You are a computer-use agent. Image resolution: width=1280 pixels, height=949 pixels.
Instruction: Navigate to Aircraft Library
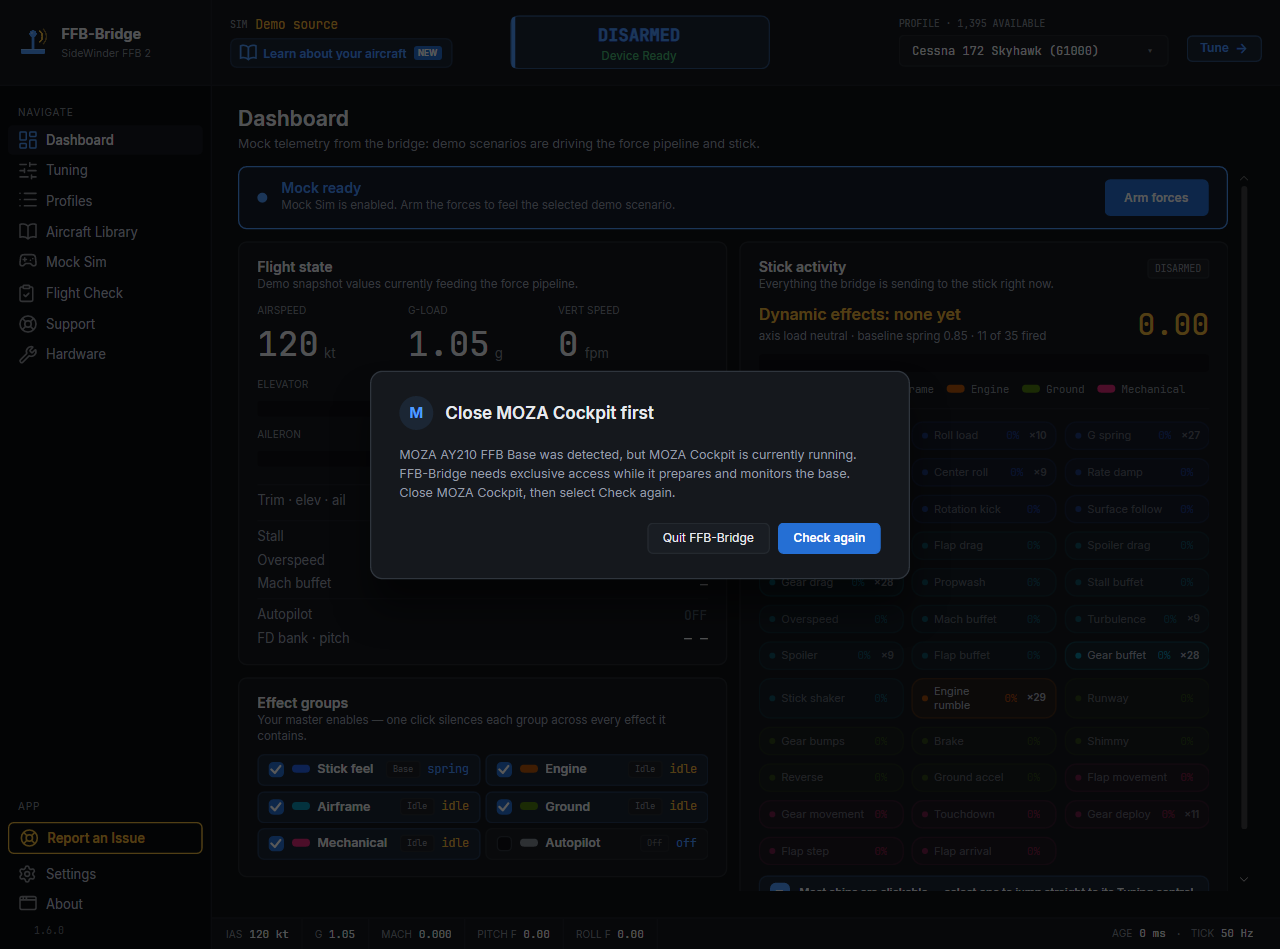[105, 232]
